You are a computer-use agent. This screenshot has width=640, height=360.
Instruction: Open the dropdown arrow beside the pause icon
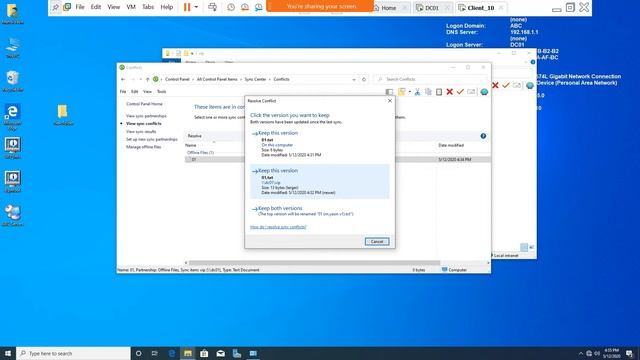196,7
